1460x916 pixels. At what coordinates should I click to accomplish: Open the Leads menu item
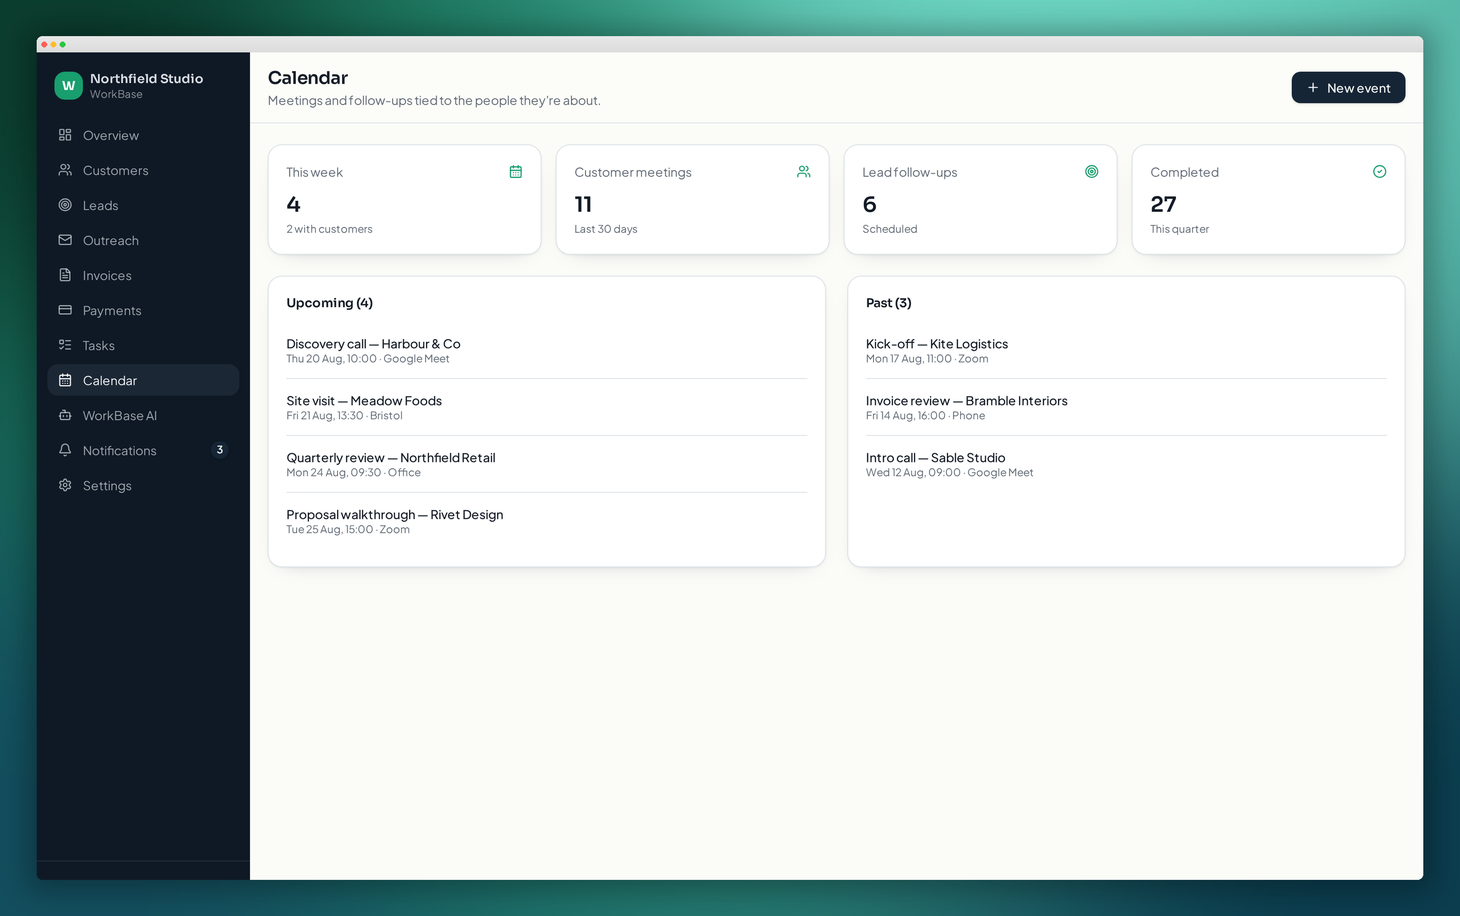click(143, 205)
